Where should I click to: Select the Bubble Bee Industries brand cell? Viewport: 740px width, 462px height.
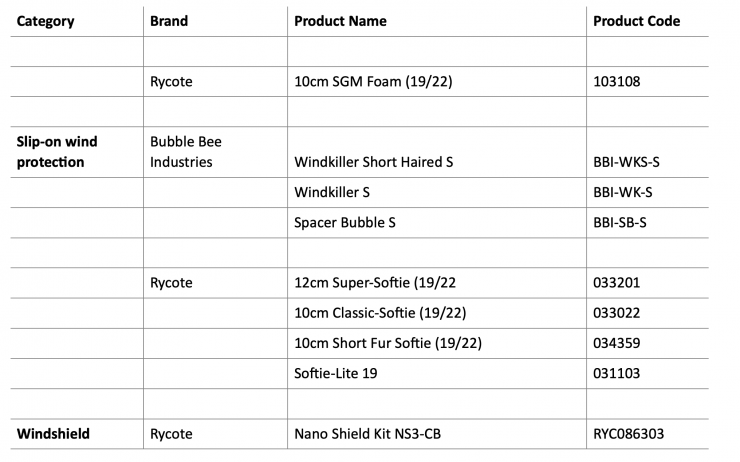[x=185, y=151]
